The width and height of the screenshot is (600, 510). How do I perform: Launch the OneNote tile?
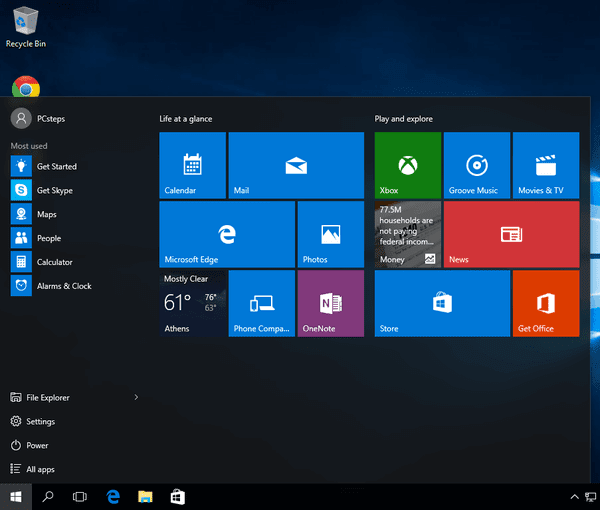331,303
